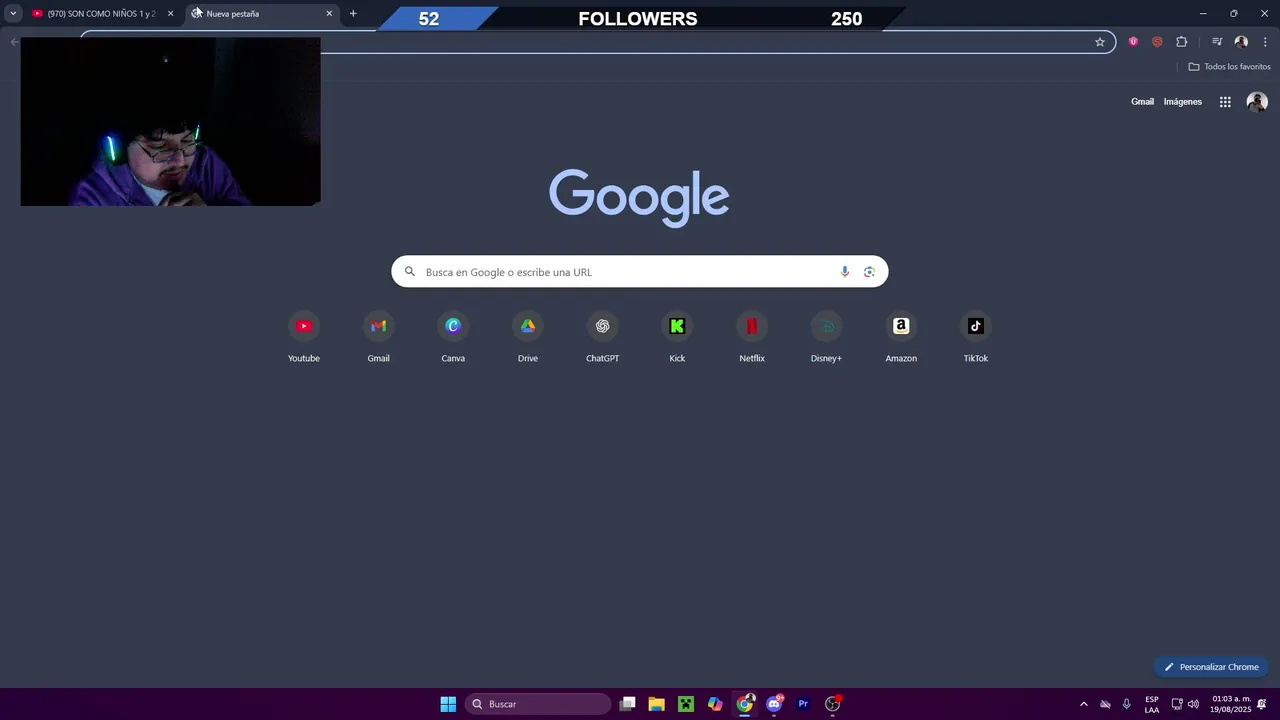Close the Nueva pestaña tab
The image size is (1280, 720).
click(x=329, y=14)
